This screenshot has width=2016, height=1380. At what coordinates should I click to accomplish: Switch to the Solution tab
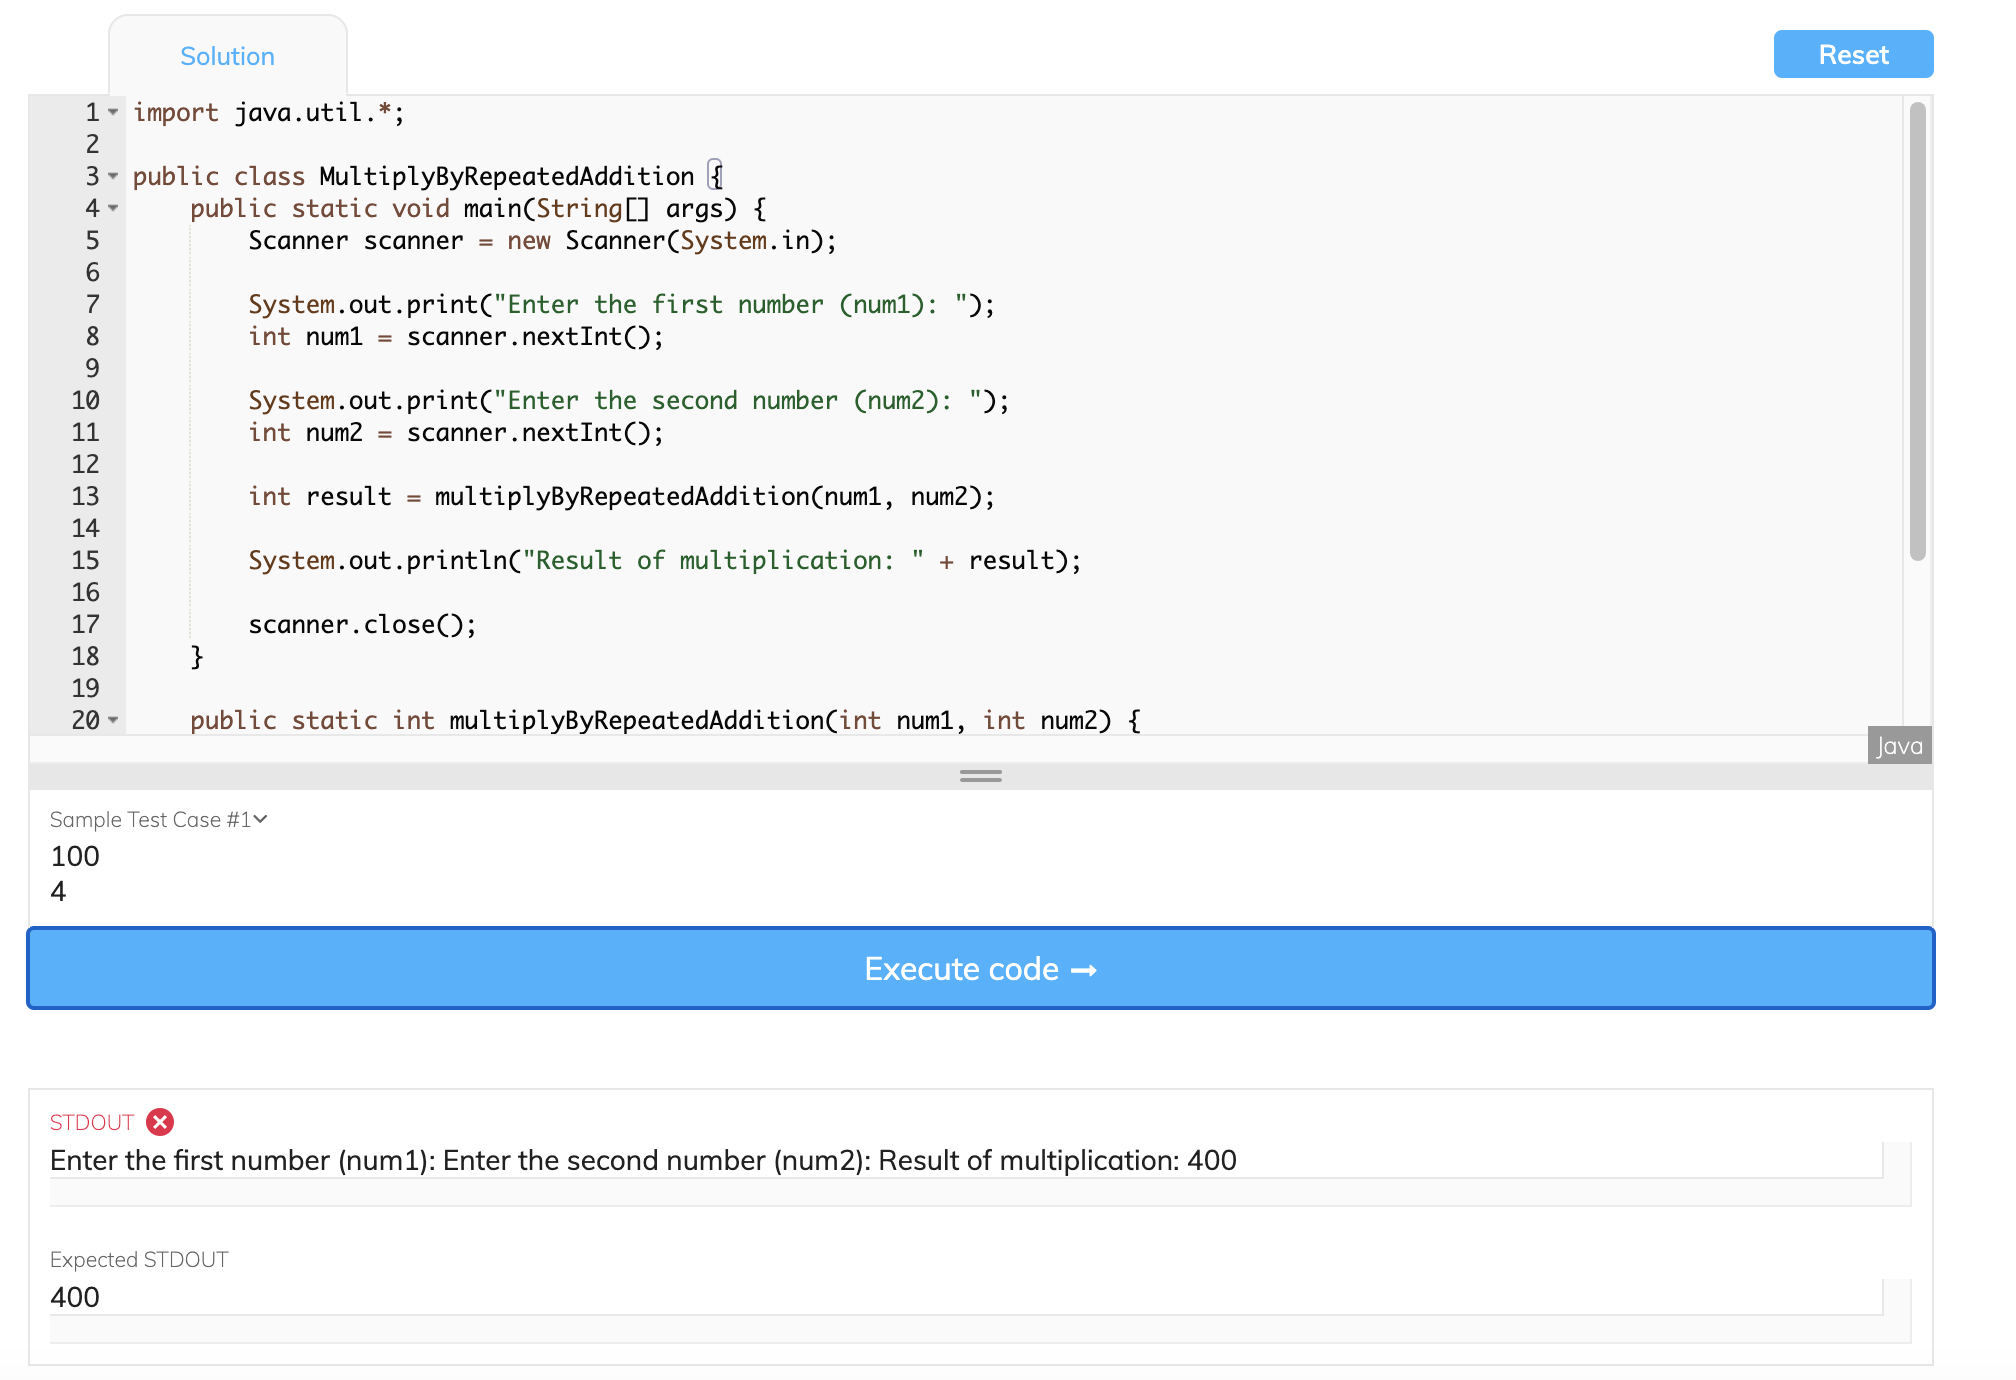coord(227,56)
